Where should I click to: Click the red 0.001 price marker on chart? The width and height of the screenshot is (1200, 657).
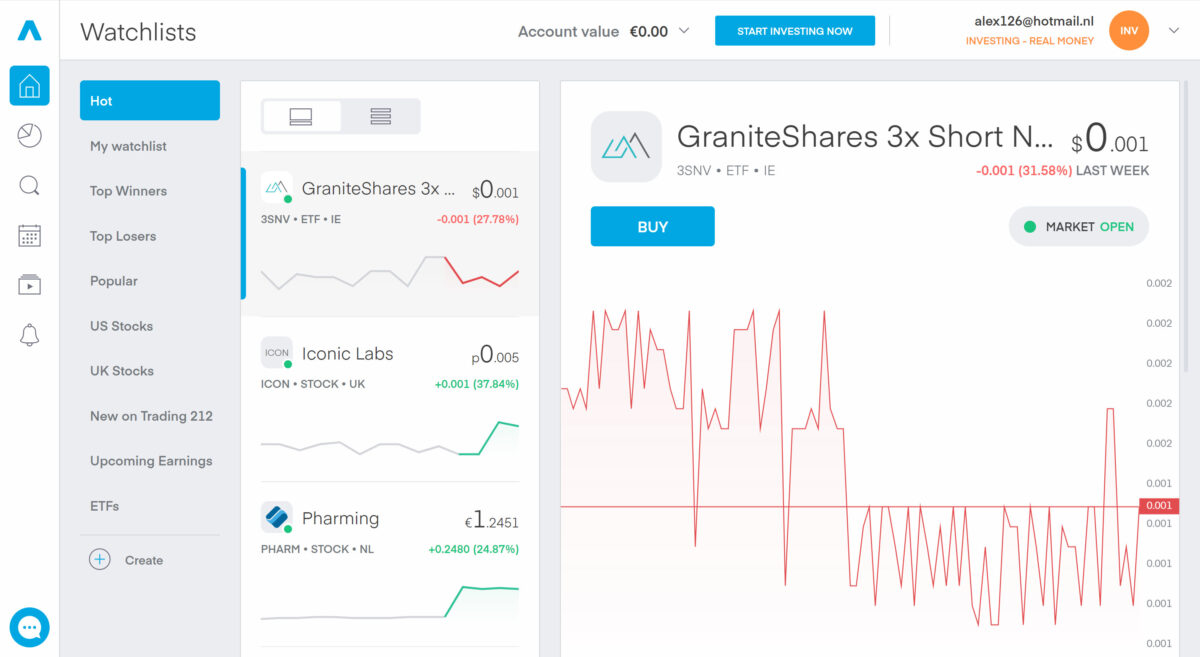click(x=1159, y=506)
